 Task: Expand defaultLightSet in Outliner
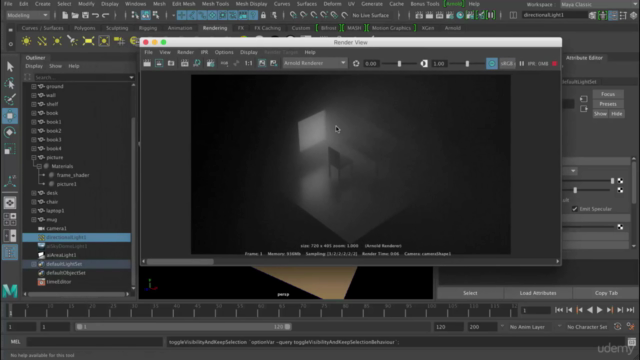click(34, 264)
